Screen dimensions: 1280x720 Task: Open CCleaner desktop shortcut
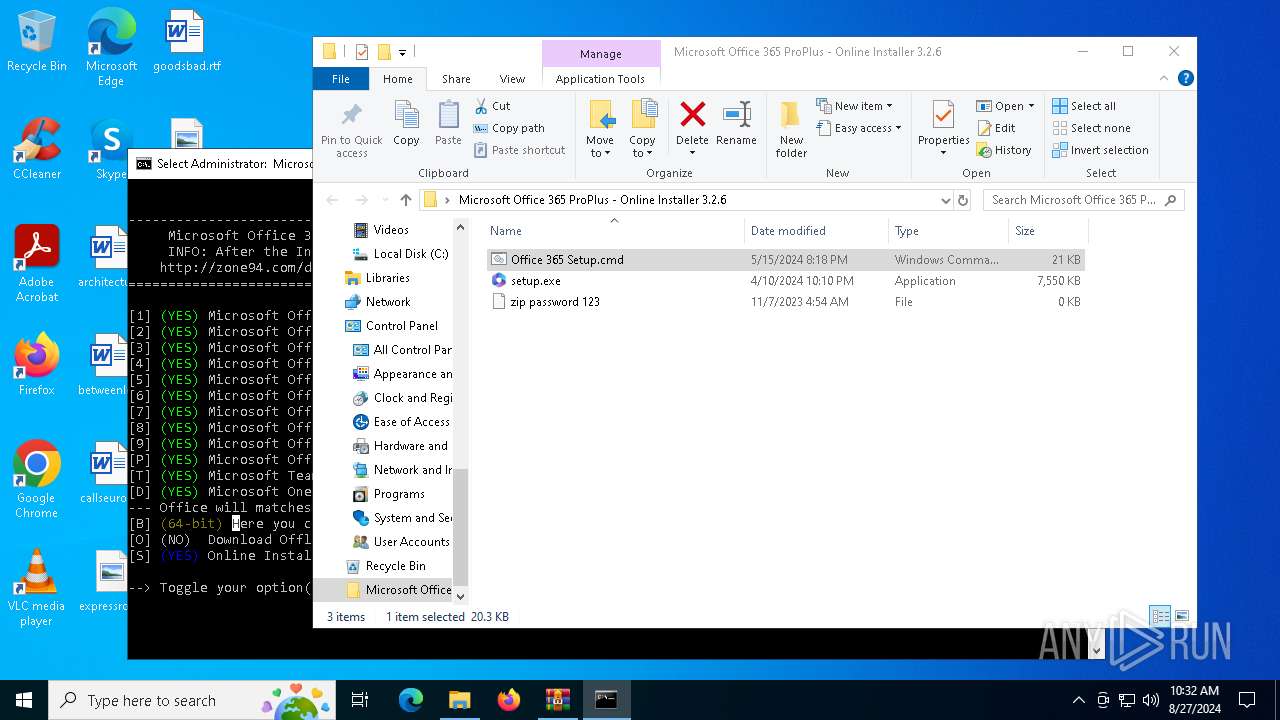(x=37, y=150)
